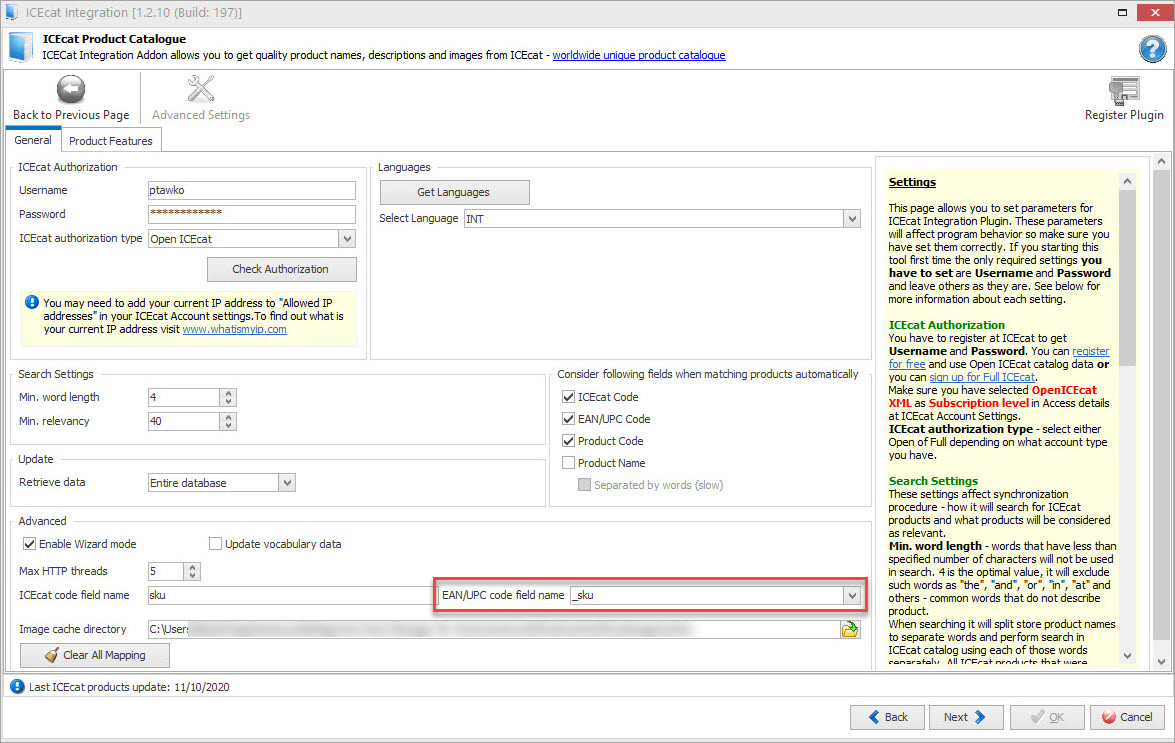This screenshot has width=1175, height=743.
Task: Click the Max HTTP threads number field
Action: [x=166, y=571]
